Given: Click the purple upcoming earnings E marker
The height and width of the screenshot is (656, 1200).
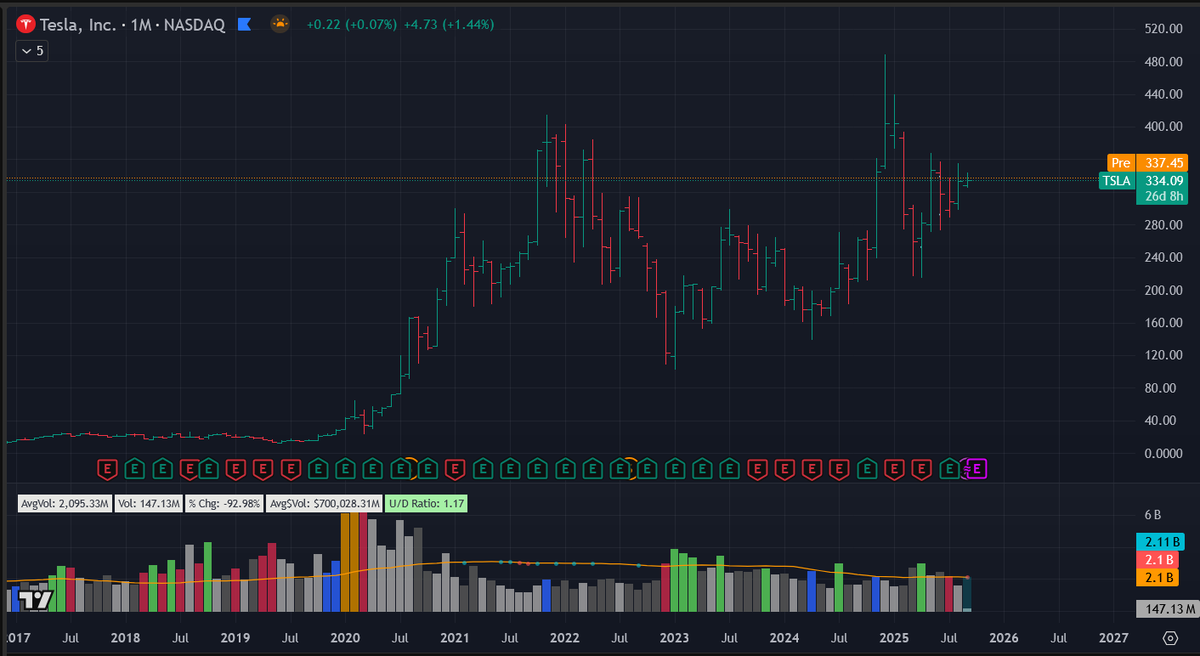Looking at the screenshot, I should (977, 468).
